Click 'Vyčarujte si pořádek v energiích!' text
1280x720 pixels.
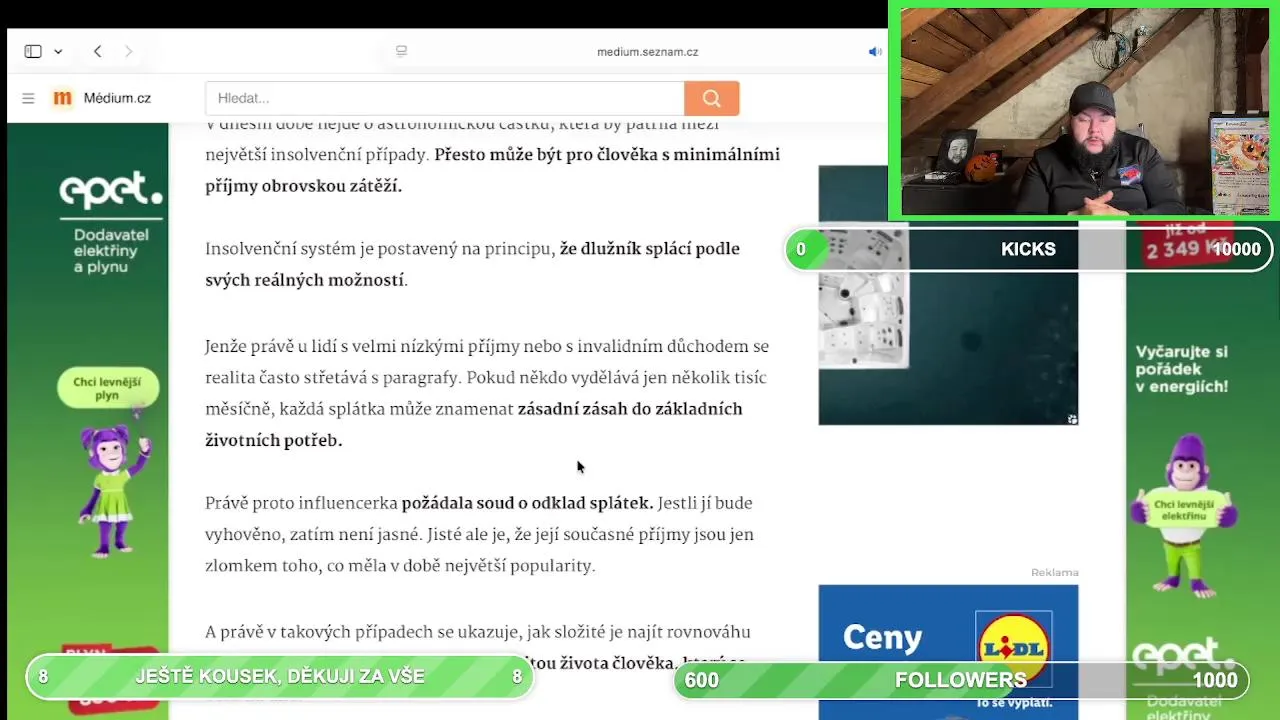(1182, 369)
